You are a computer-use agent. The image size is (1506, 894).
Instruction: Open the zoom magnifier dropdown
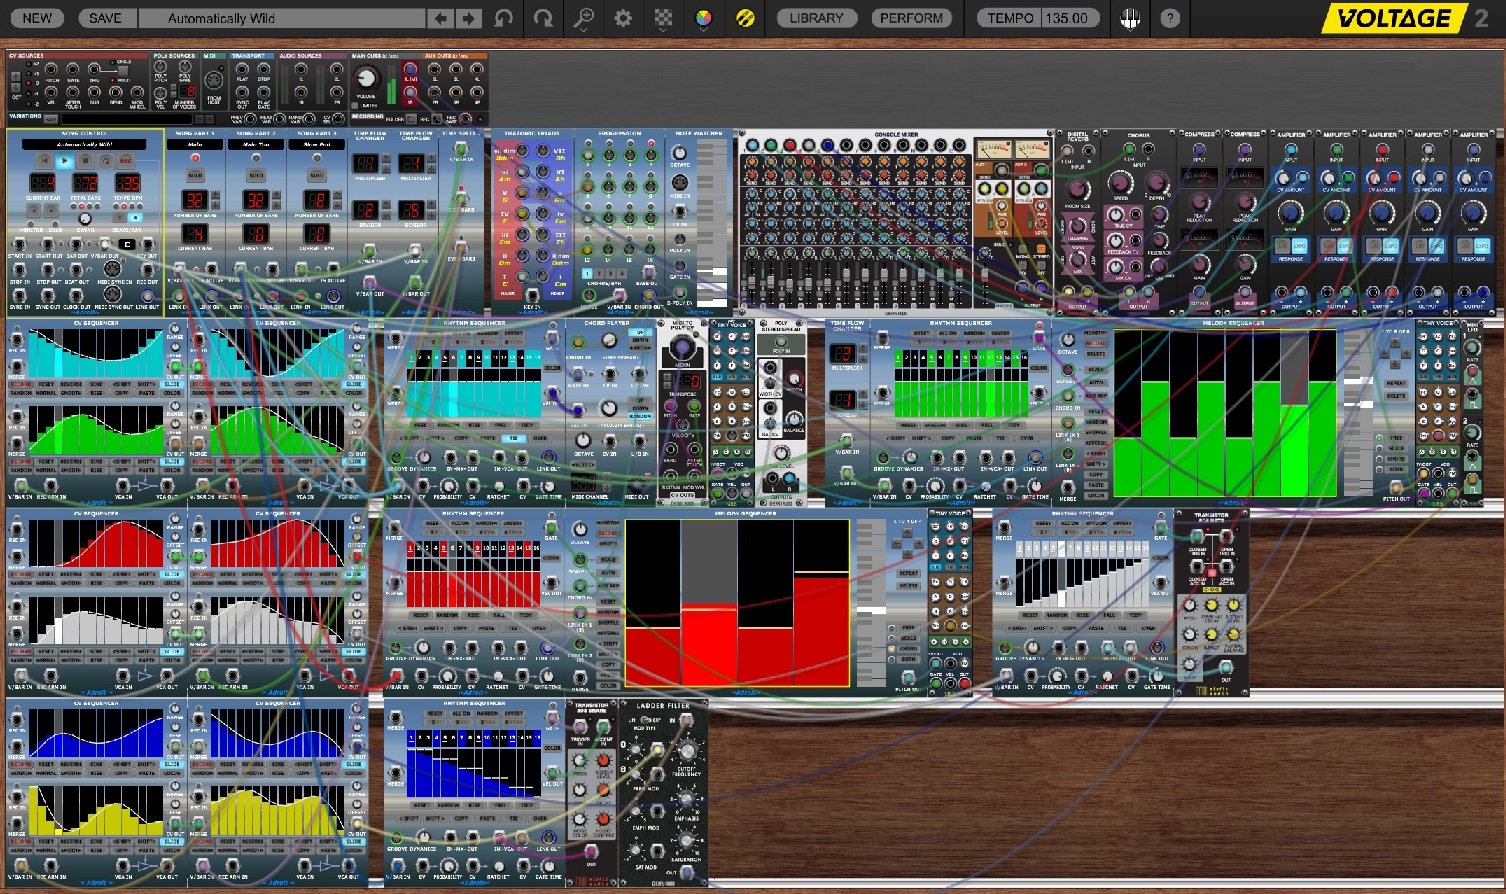583,18
